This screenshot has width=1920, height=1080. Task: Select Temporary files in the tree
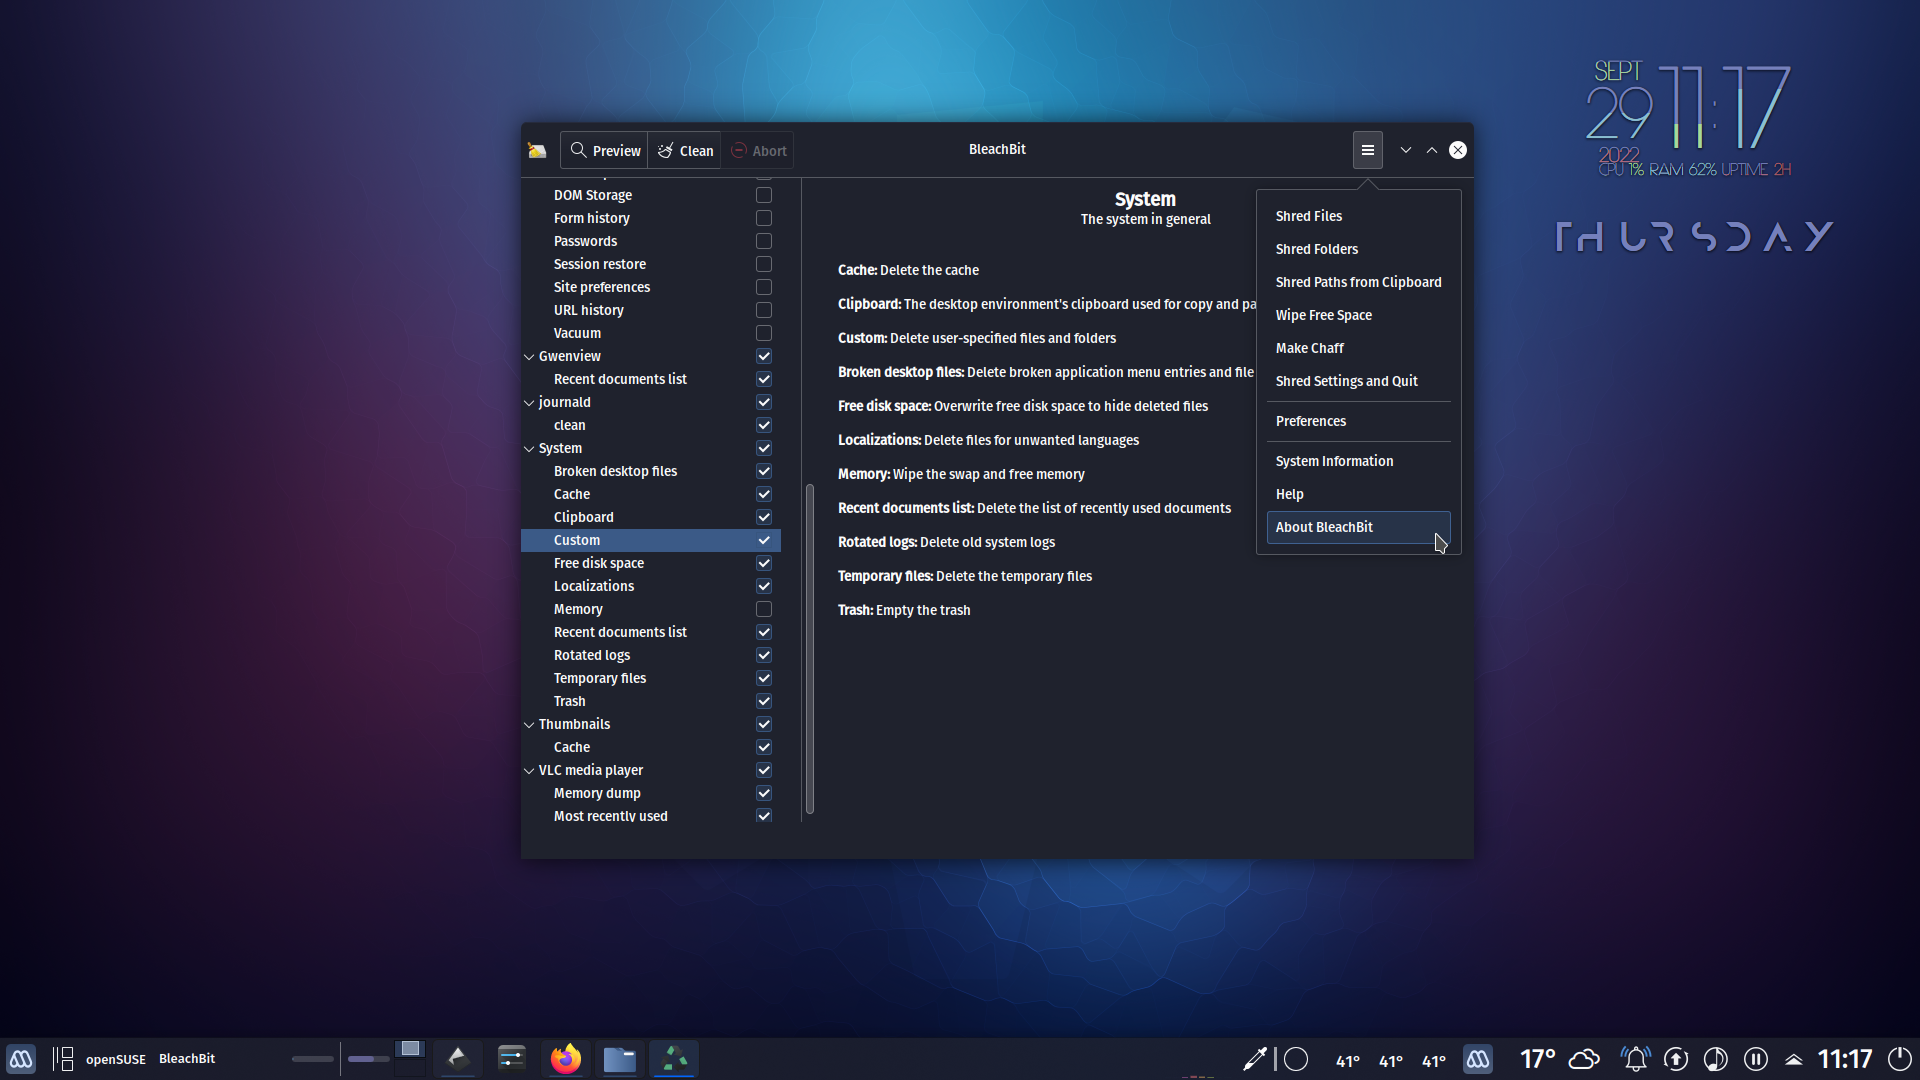tap(651, 678)
